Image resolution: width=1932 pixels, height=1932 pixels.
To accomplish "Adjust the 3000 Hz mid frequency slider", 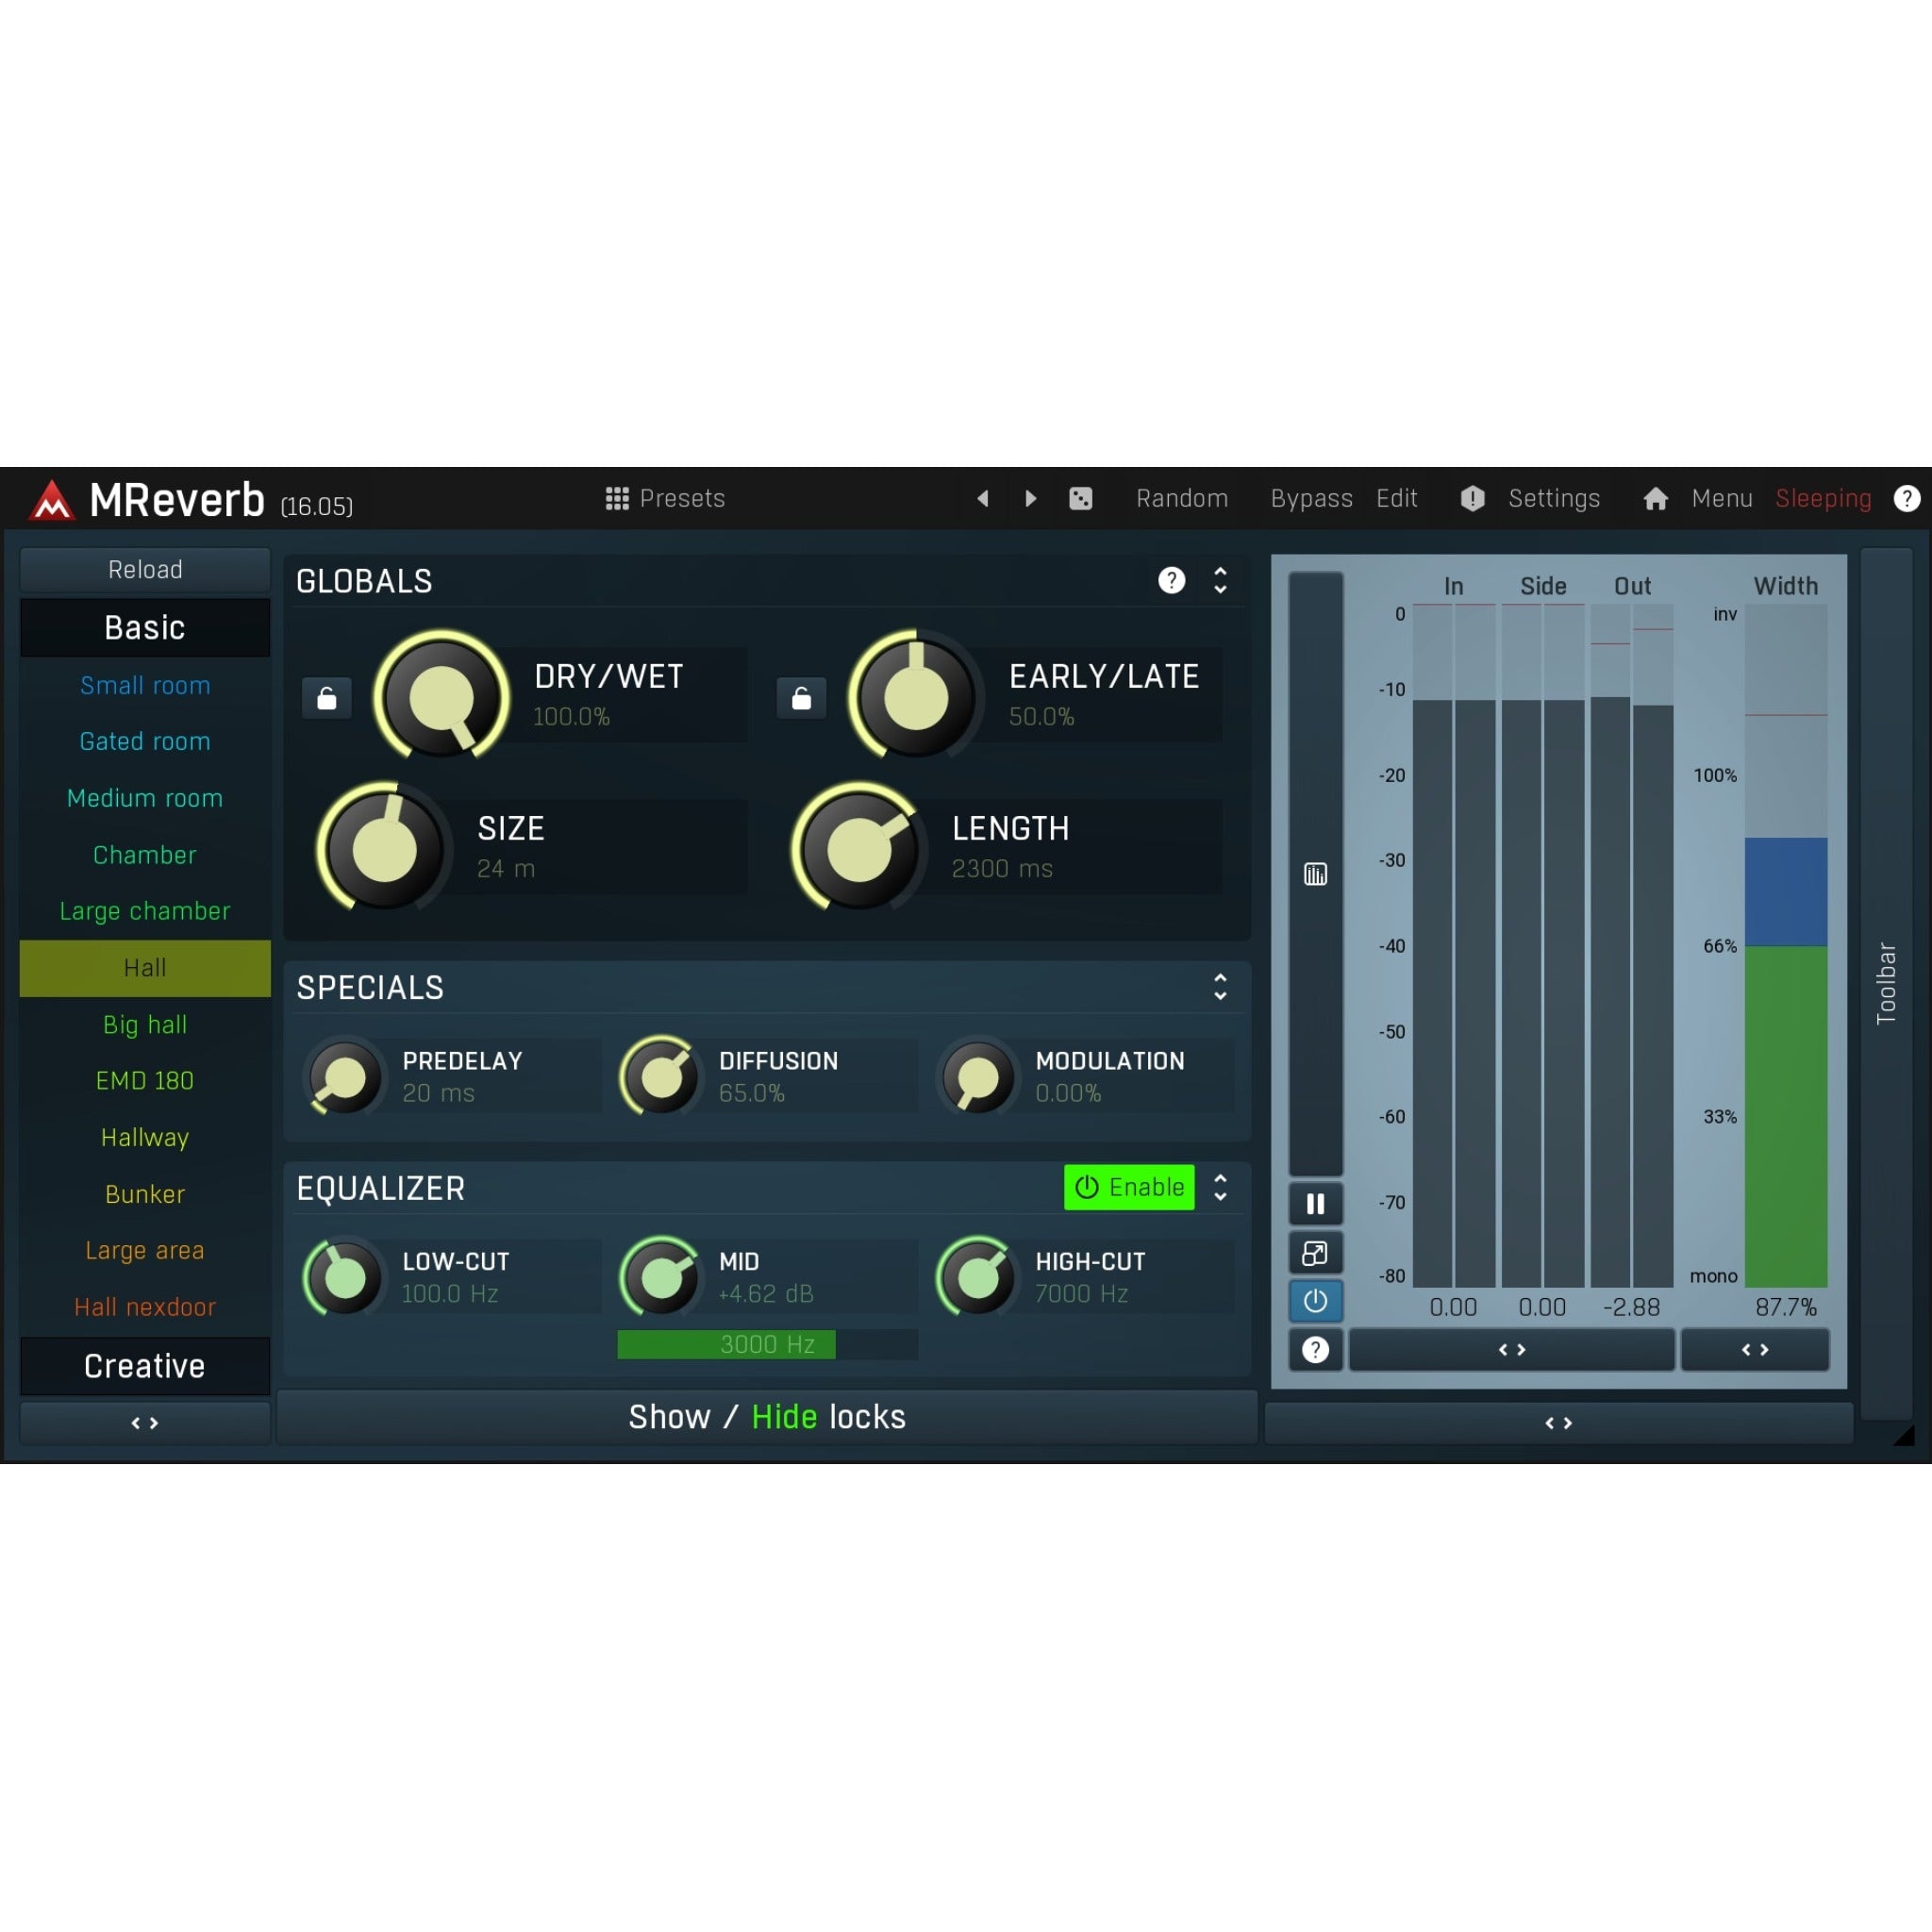I will tap(766, 1344).
